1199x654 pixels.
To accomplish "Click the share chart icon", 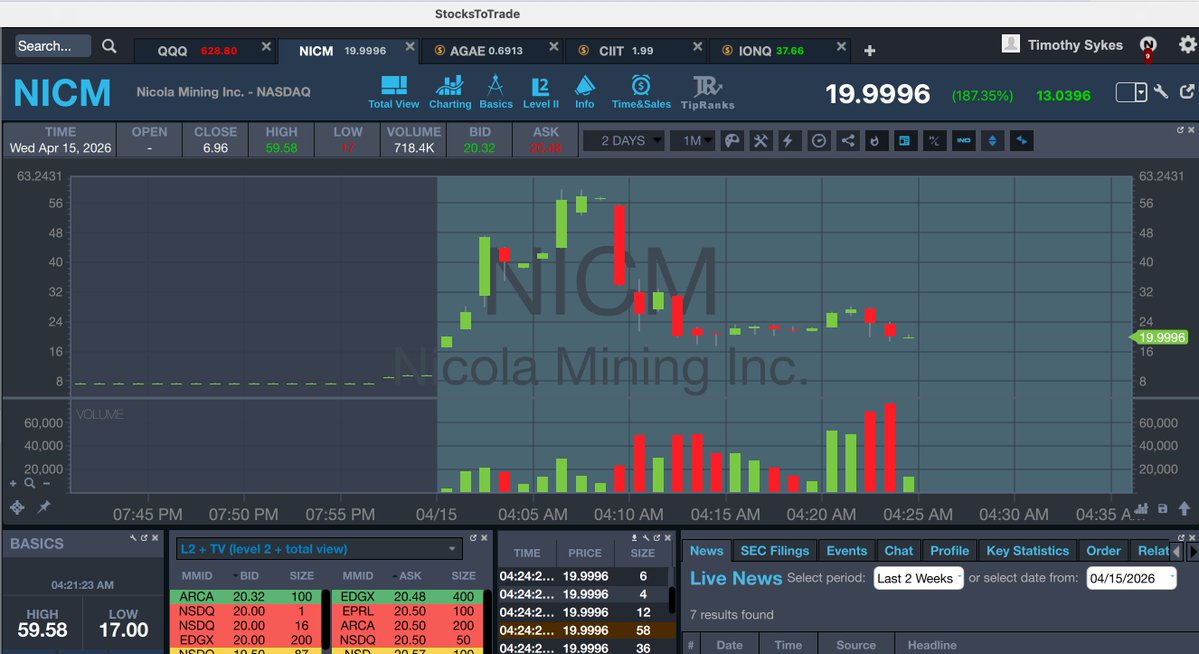I will pyautogui.click(x=846, y=141).
